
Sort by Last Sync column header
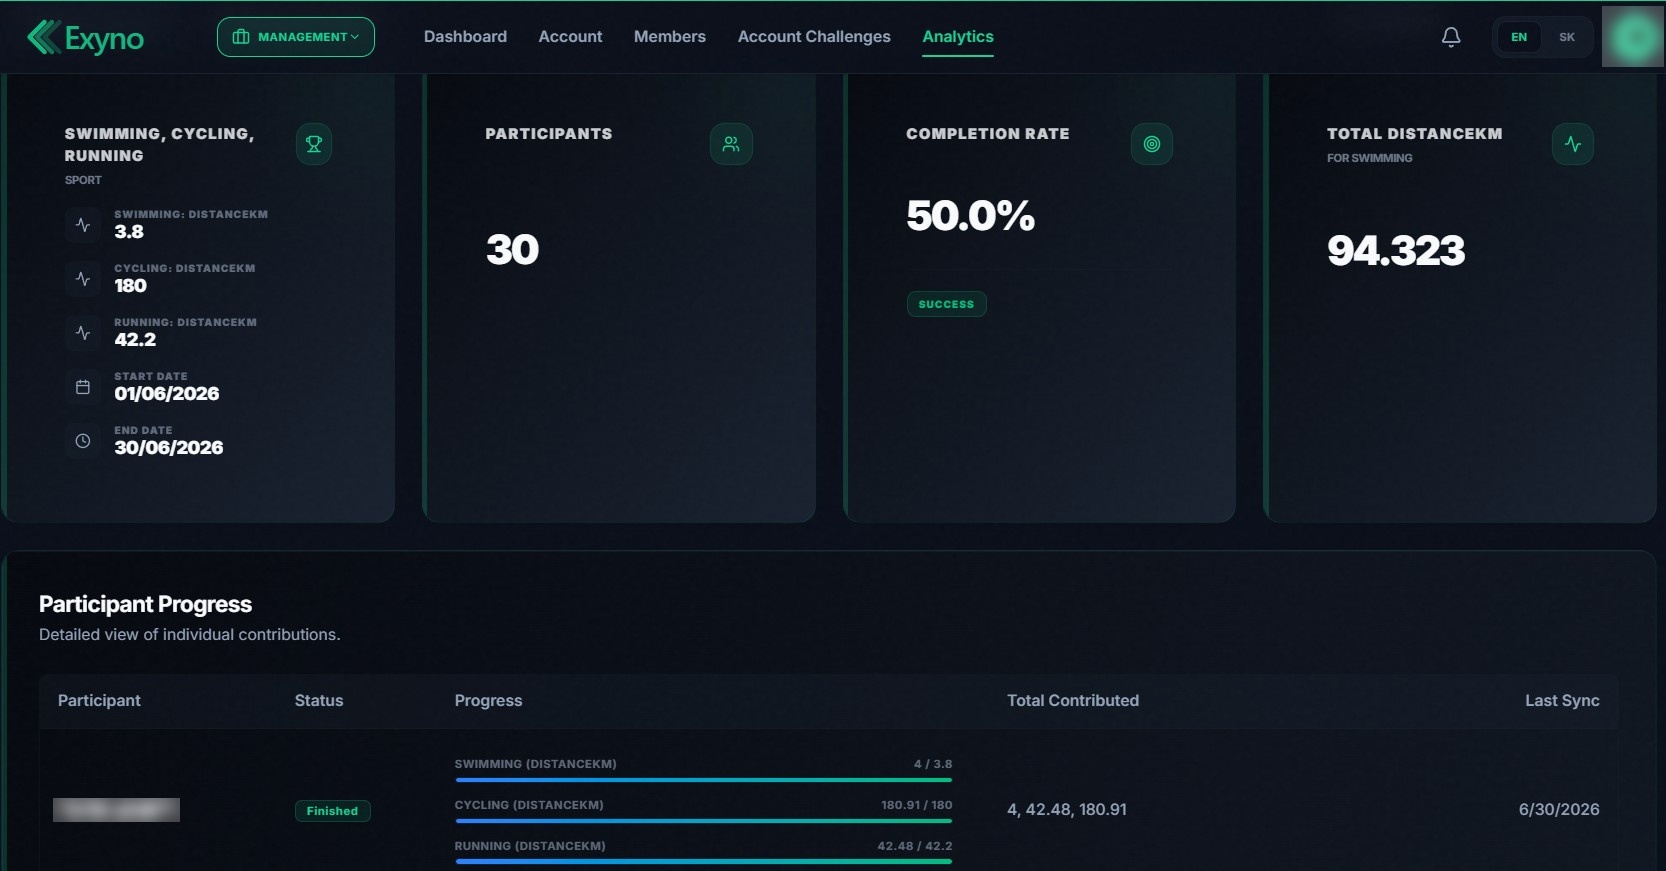point(1562,701)
